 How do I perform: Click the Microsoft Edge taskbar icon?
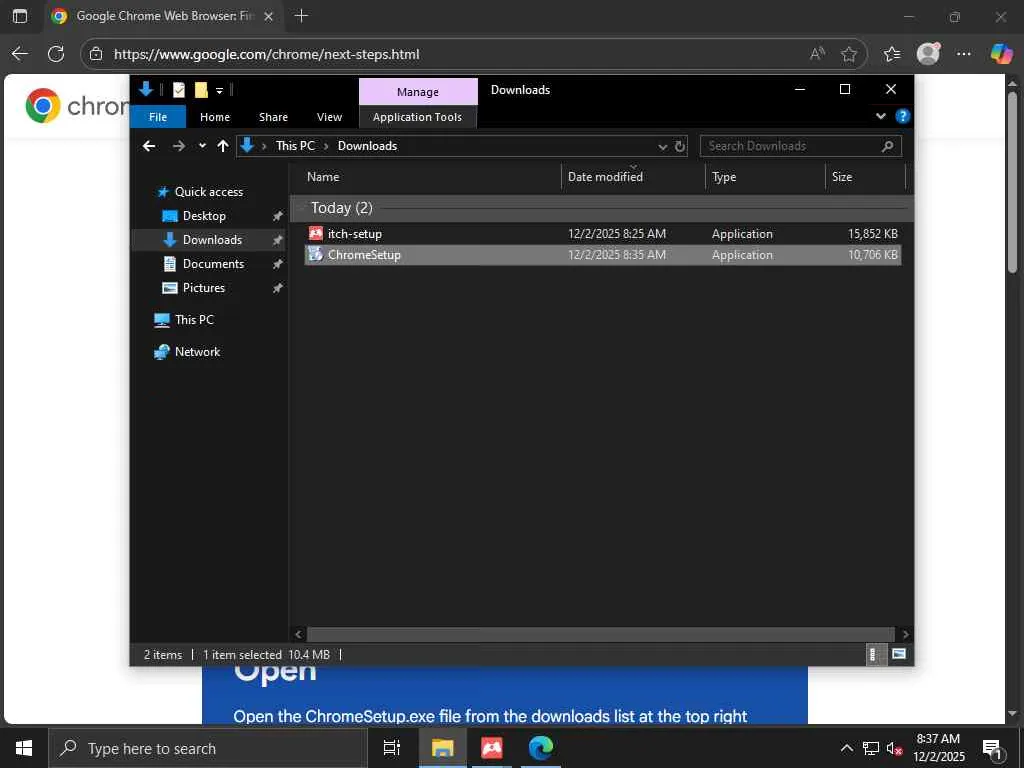click(541, 748)
